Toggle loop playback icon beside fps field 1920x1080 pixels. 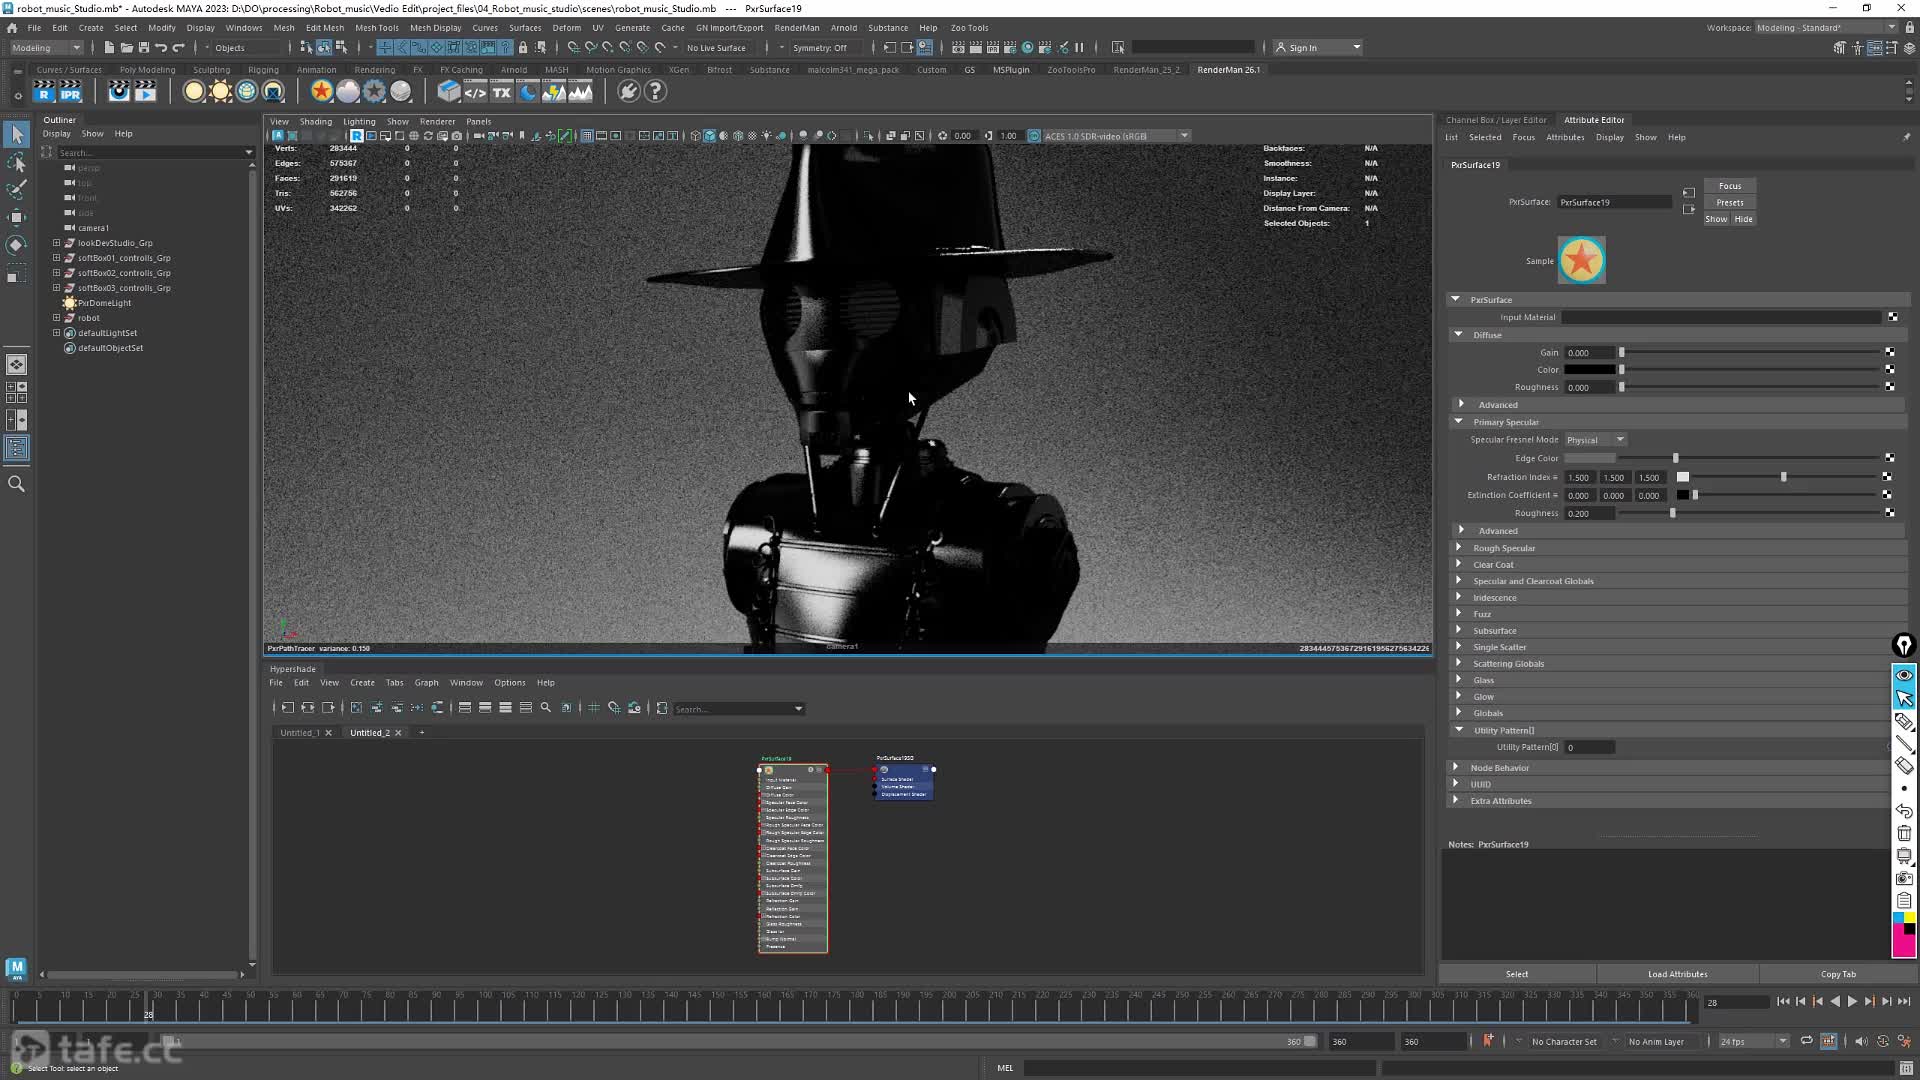pyautogui.click(x=1806, y=1041)
